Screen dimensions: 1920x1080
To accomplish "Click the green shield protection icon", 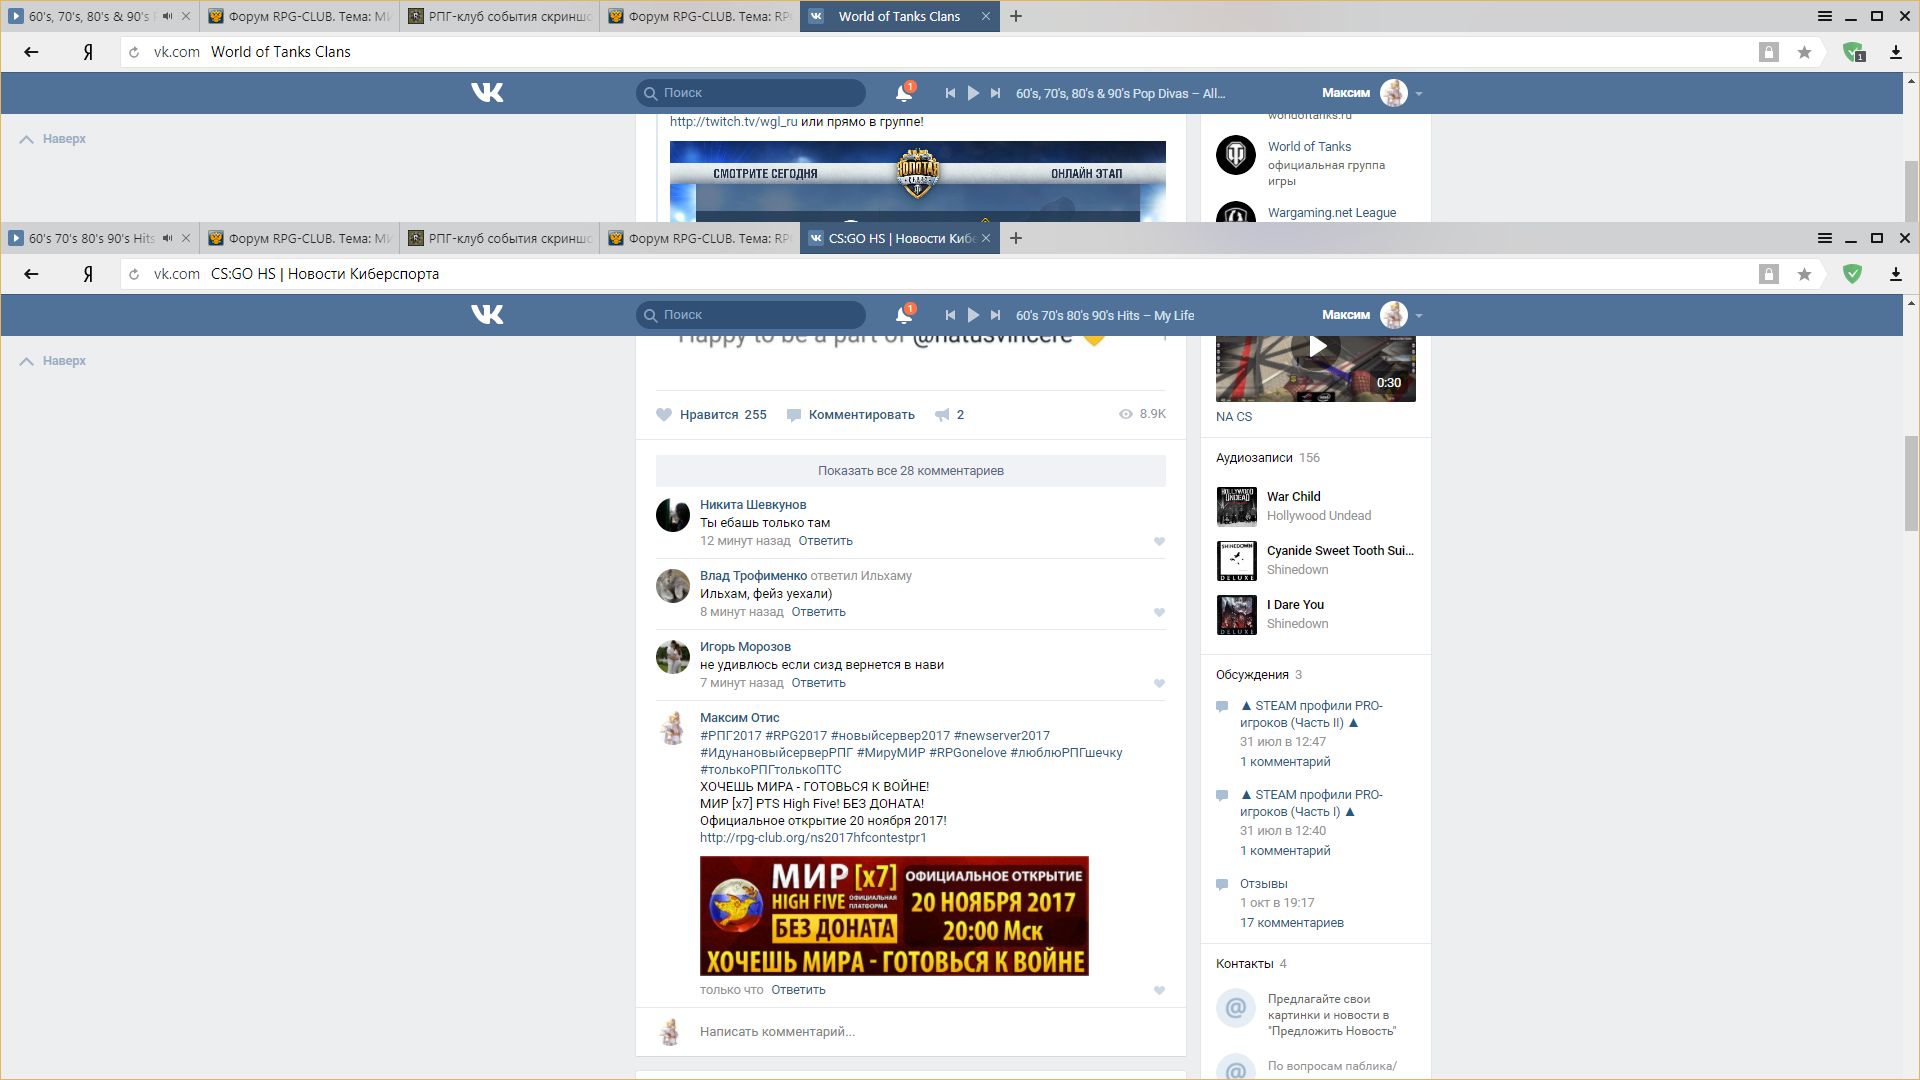I will click(x=1852, y=274).
